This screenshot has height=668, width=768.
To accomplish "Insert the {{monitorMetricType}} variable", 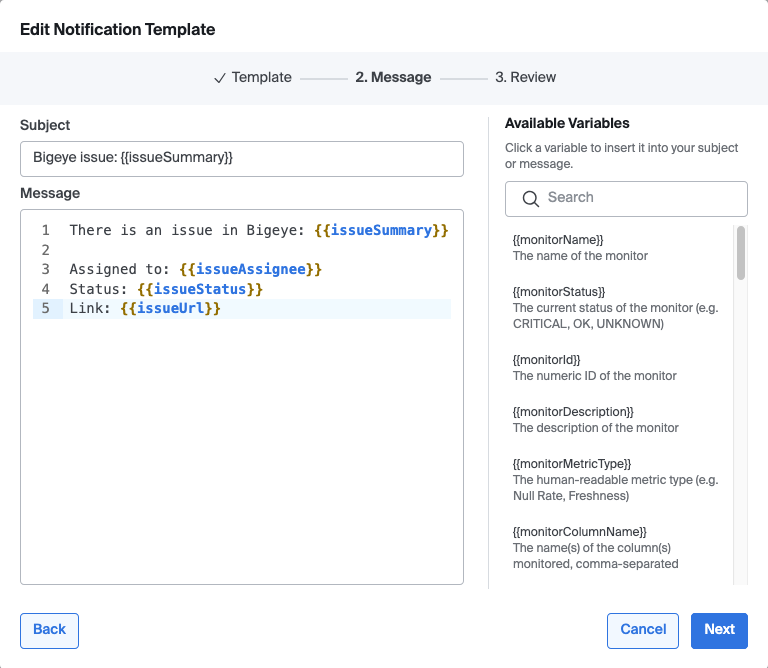I will click(x=572, y=464).
